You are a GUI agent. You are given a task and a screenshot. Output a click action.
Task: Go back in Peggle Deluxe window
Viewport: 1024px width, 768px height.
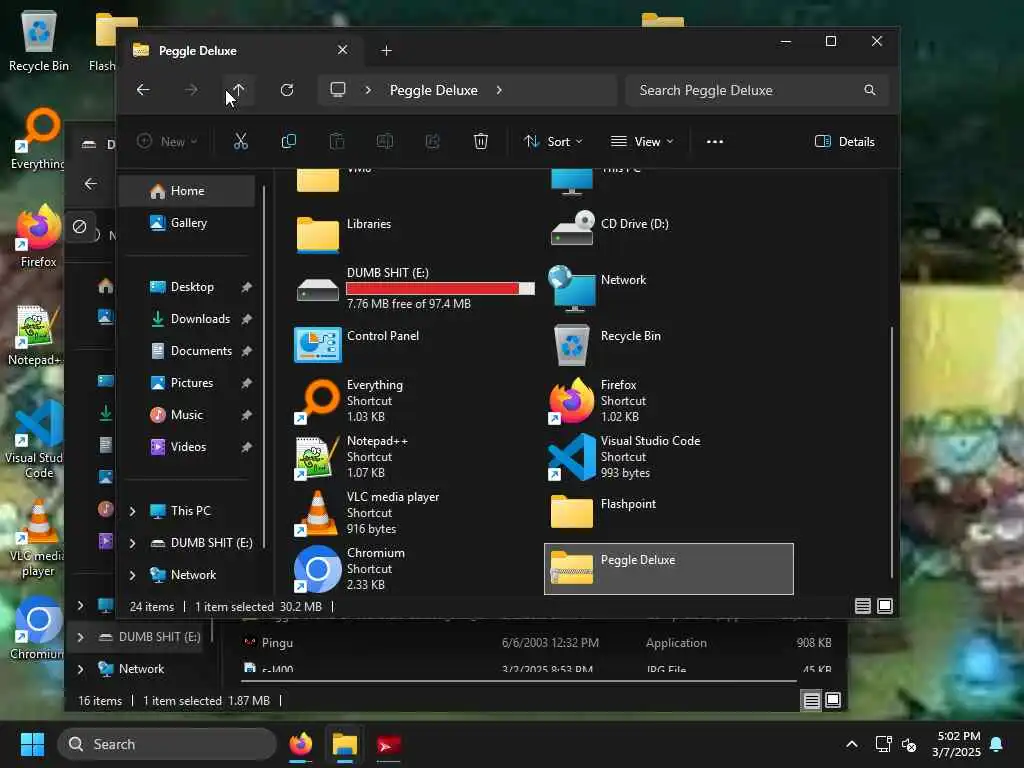click(x=143, y=90)
